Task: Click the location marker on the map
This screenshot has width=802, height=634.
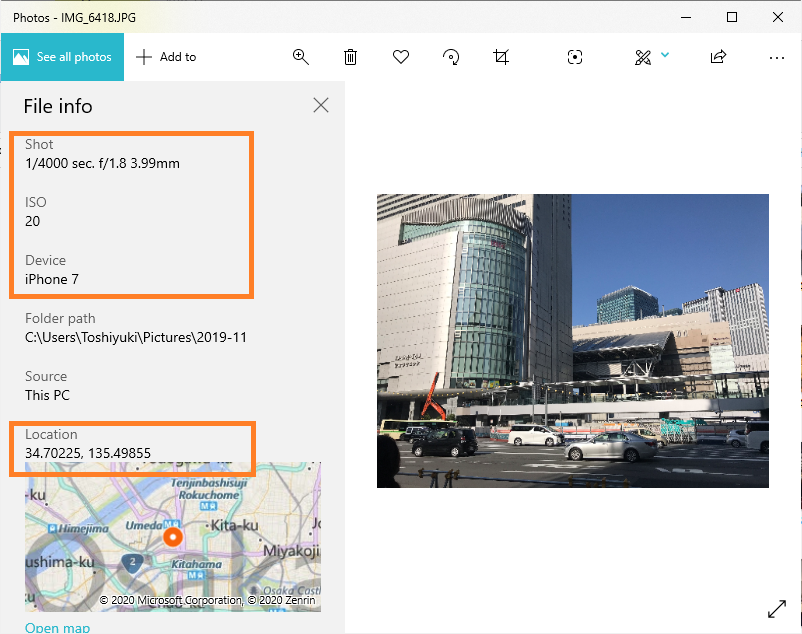Action: coord(173,537)
